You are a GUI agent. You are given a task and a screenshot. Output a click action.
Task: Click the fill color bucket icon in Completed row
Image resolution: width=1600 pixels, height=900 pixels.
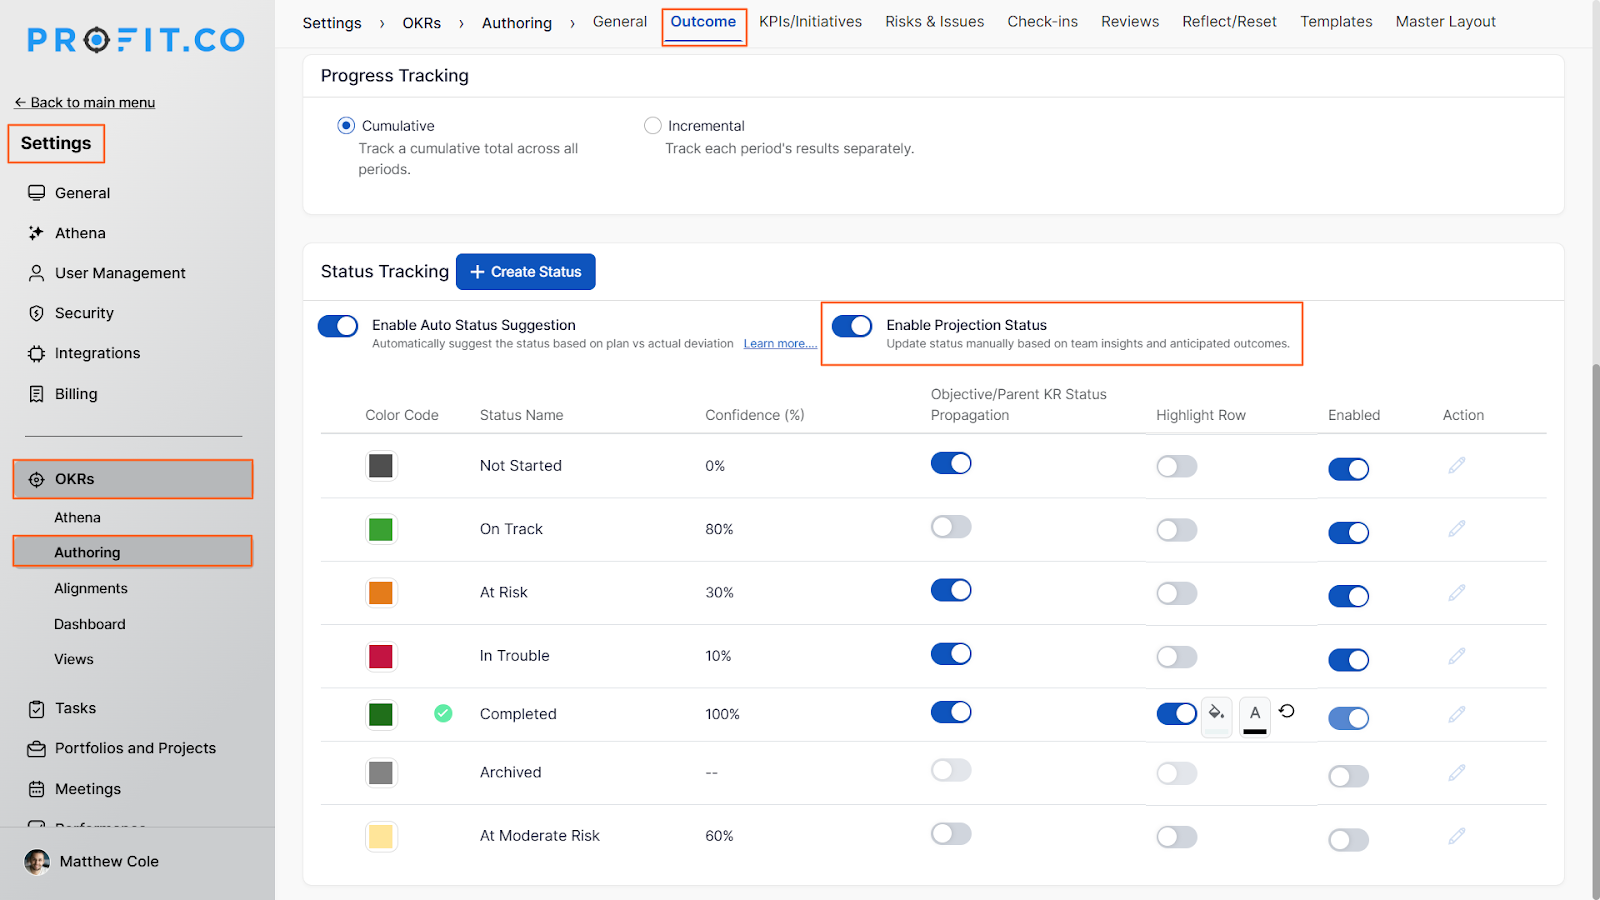tap(1216, 714)
